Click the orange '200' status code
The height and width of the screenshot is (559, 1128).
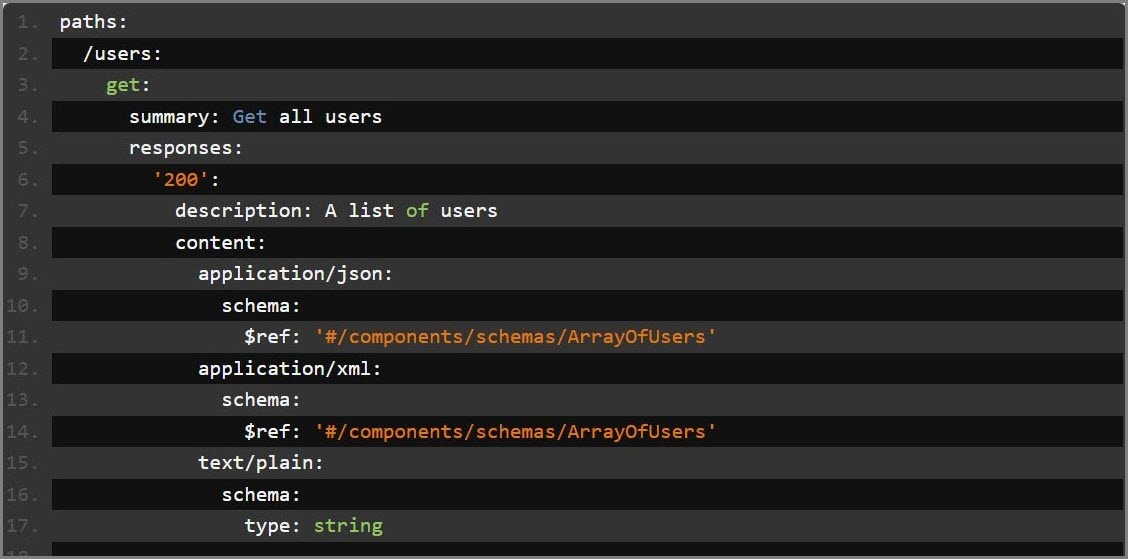pyautogui.click(x=181, y=180)
